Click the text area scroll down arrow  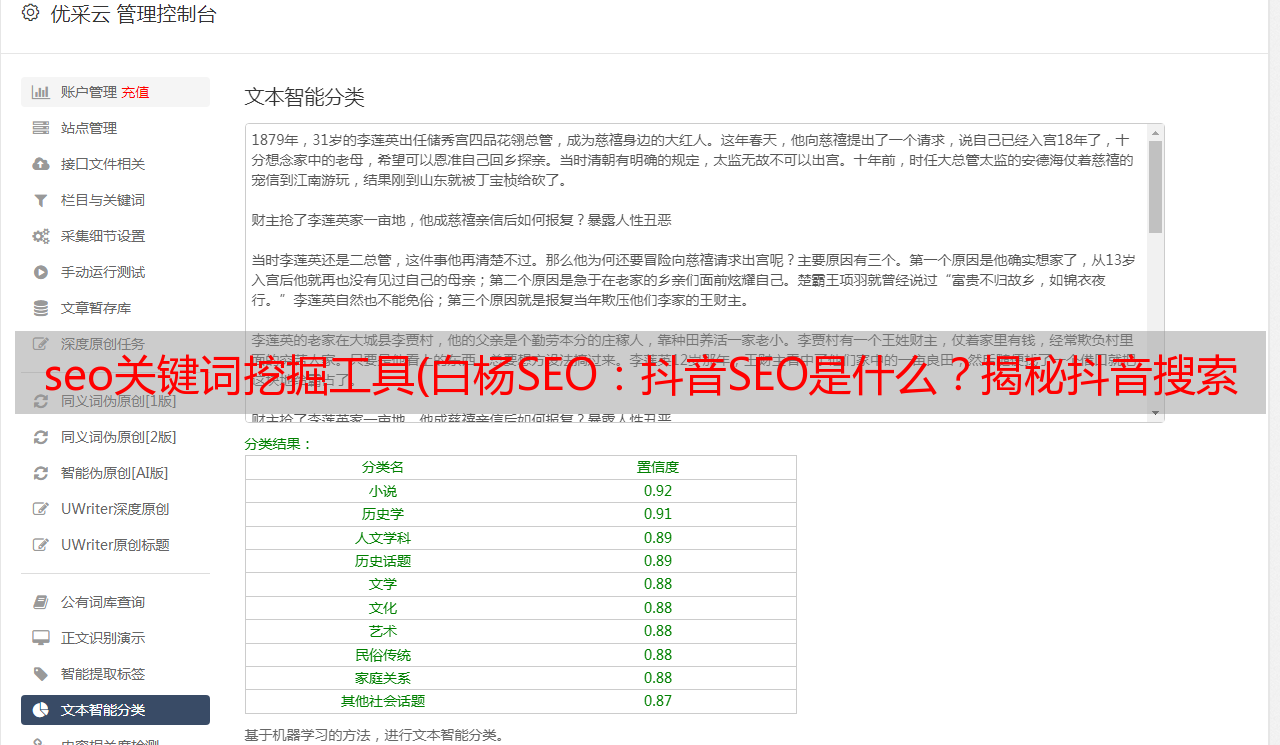(x=1155, y=413)
